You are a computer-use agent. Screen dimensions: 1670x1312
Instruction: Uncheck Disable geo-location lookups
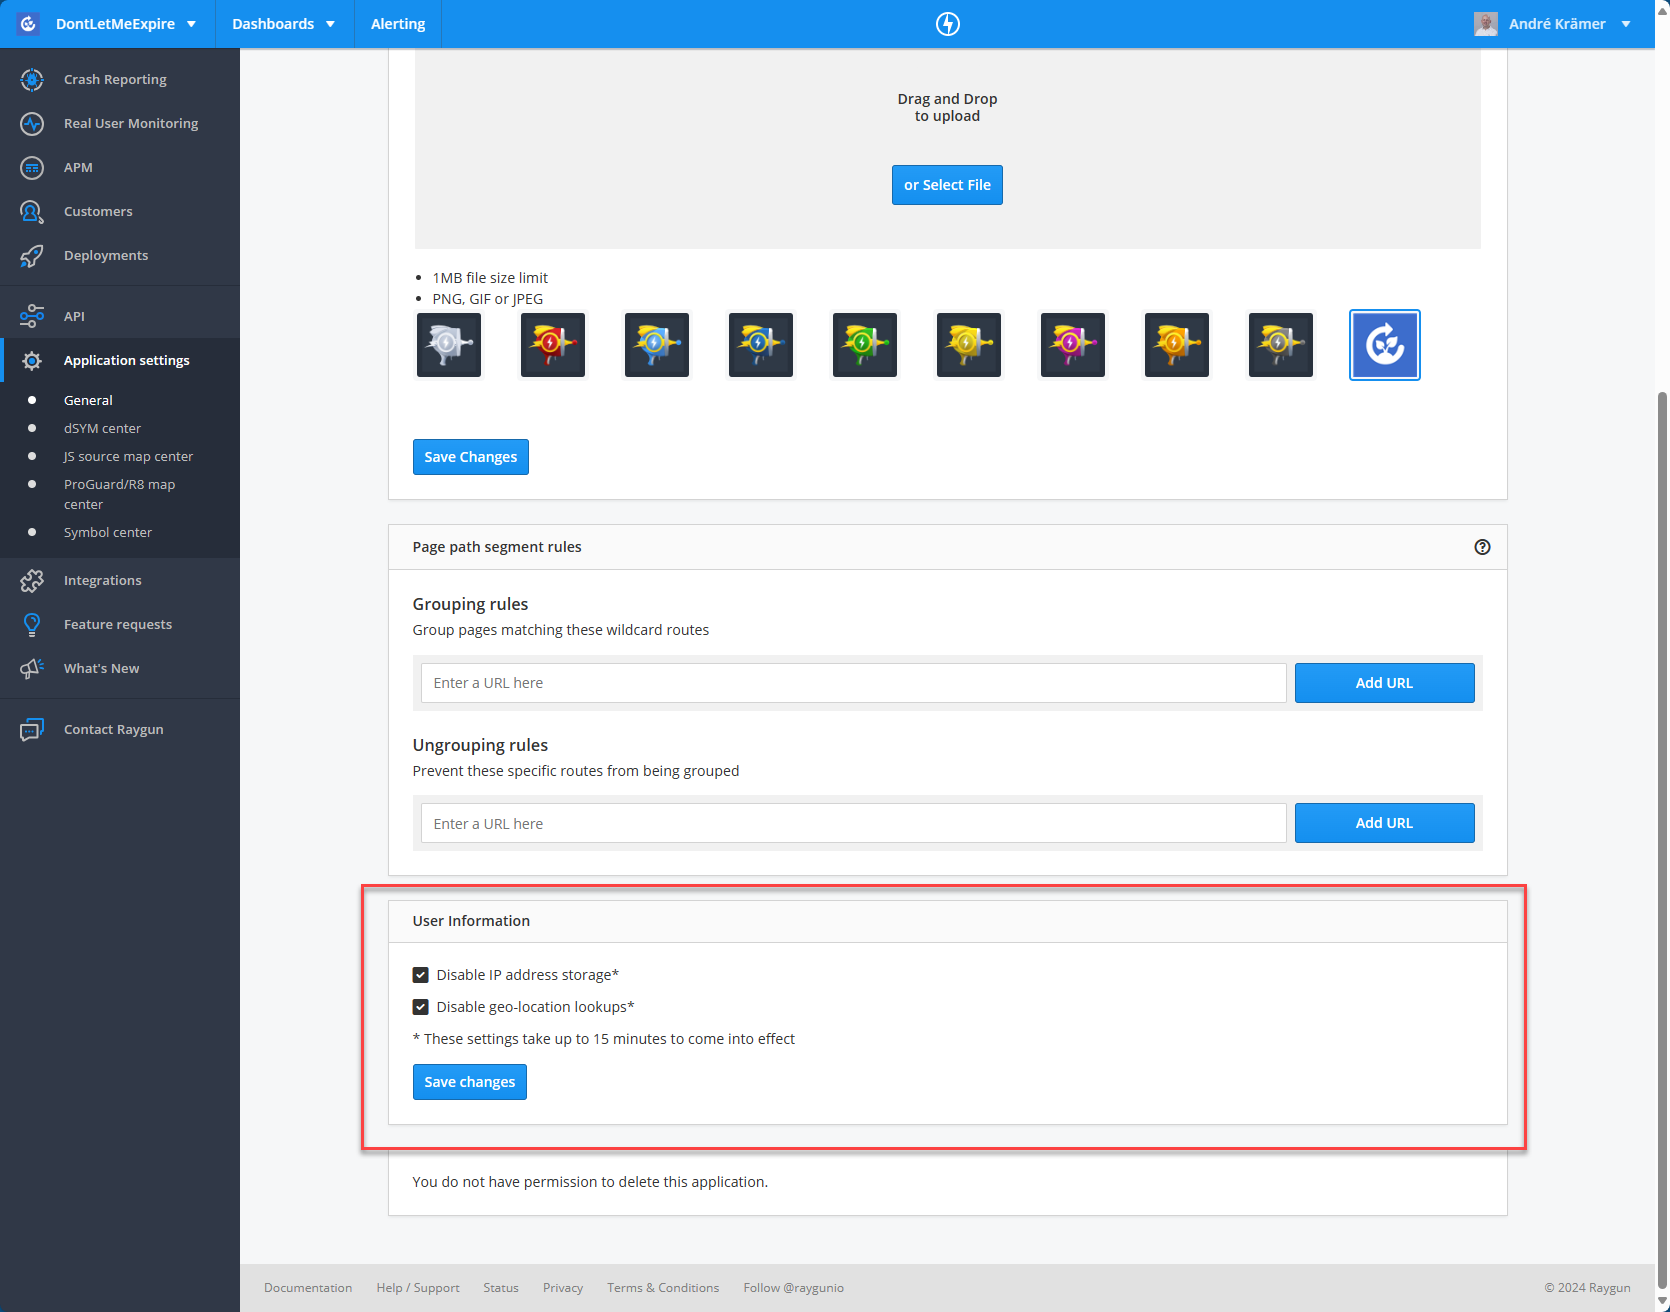point(420,1007)
